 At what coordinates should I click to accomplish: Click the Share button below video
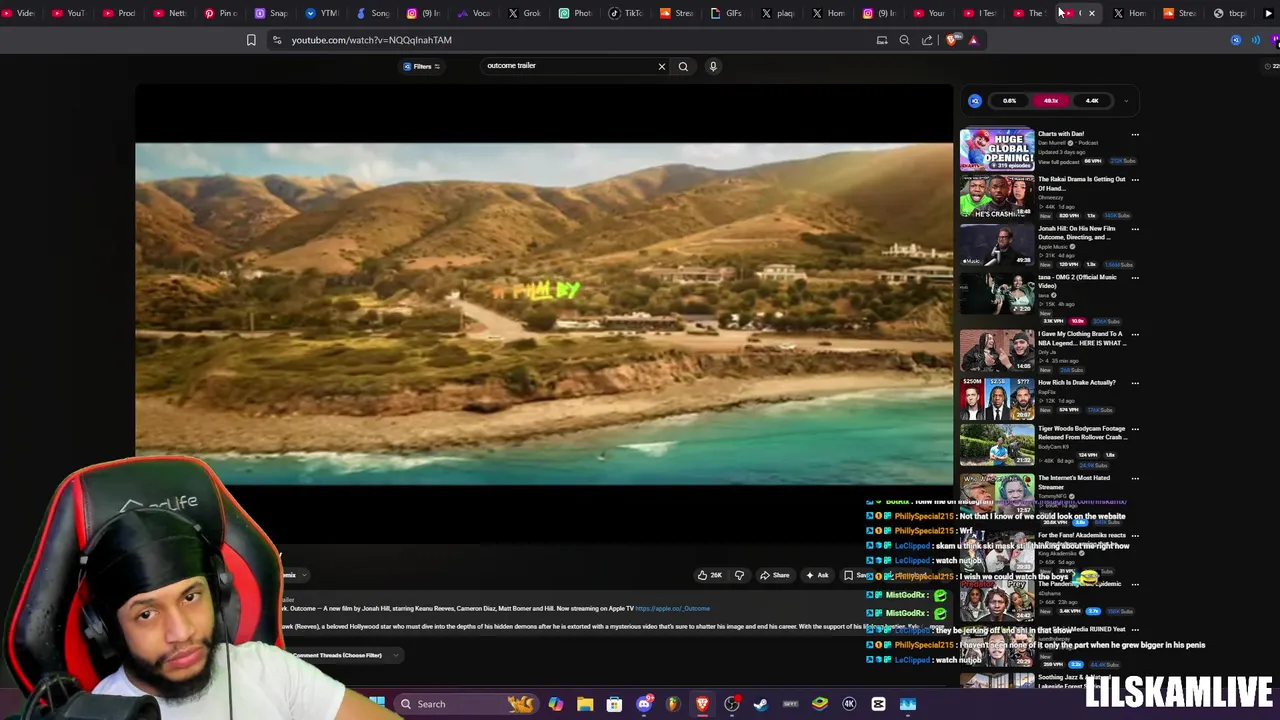pyautogui.click(x=775, y=575)
